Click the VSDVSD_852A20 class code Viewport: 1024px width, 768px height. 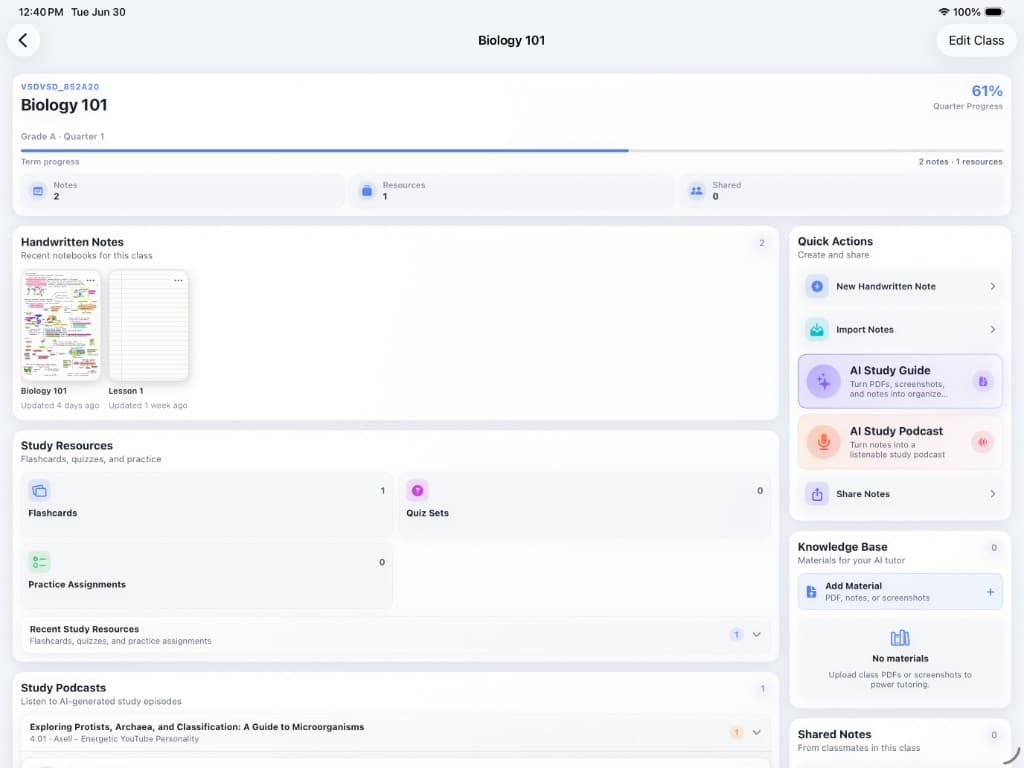coord(60,87)
